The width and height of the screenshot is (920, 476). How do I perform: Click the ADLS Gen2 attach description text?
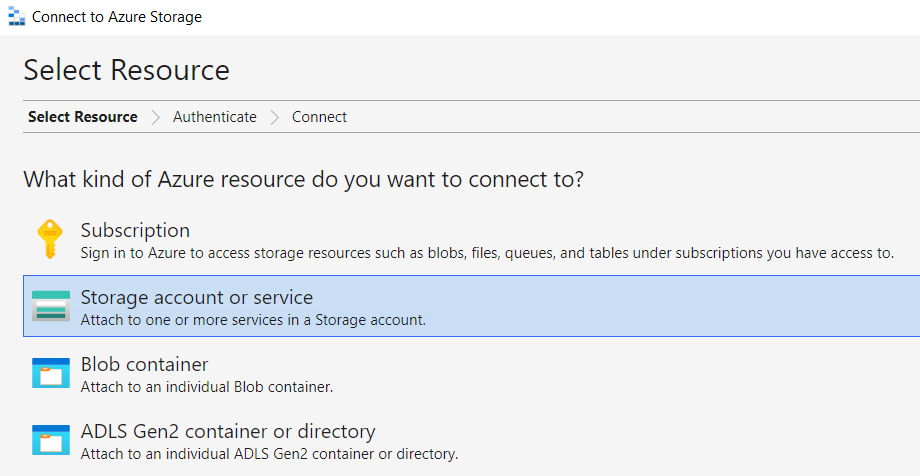[x=269, y=454]
